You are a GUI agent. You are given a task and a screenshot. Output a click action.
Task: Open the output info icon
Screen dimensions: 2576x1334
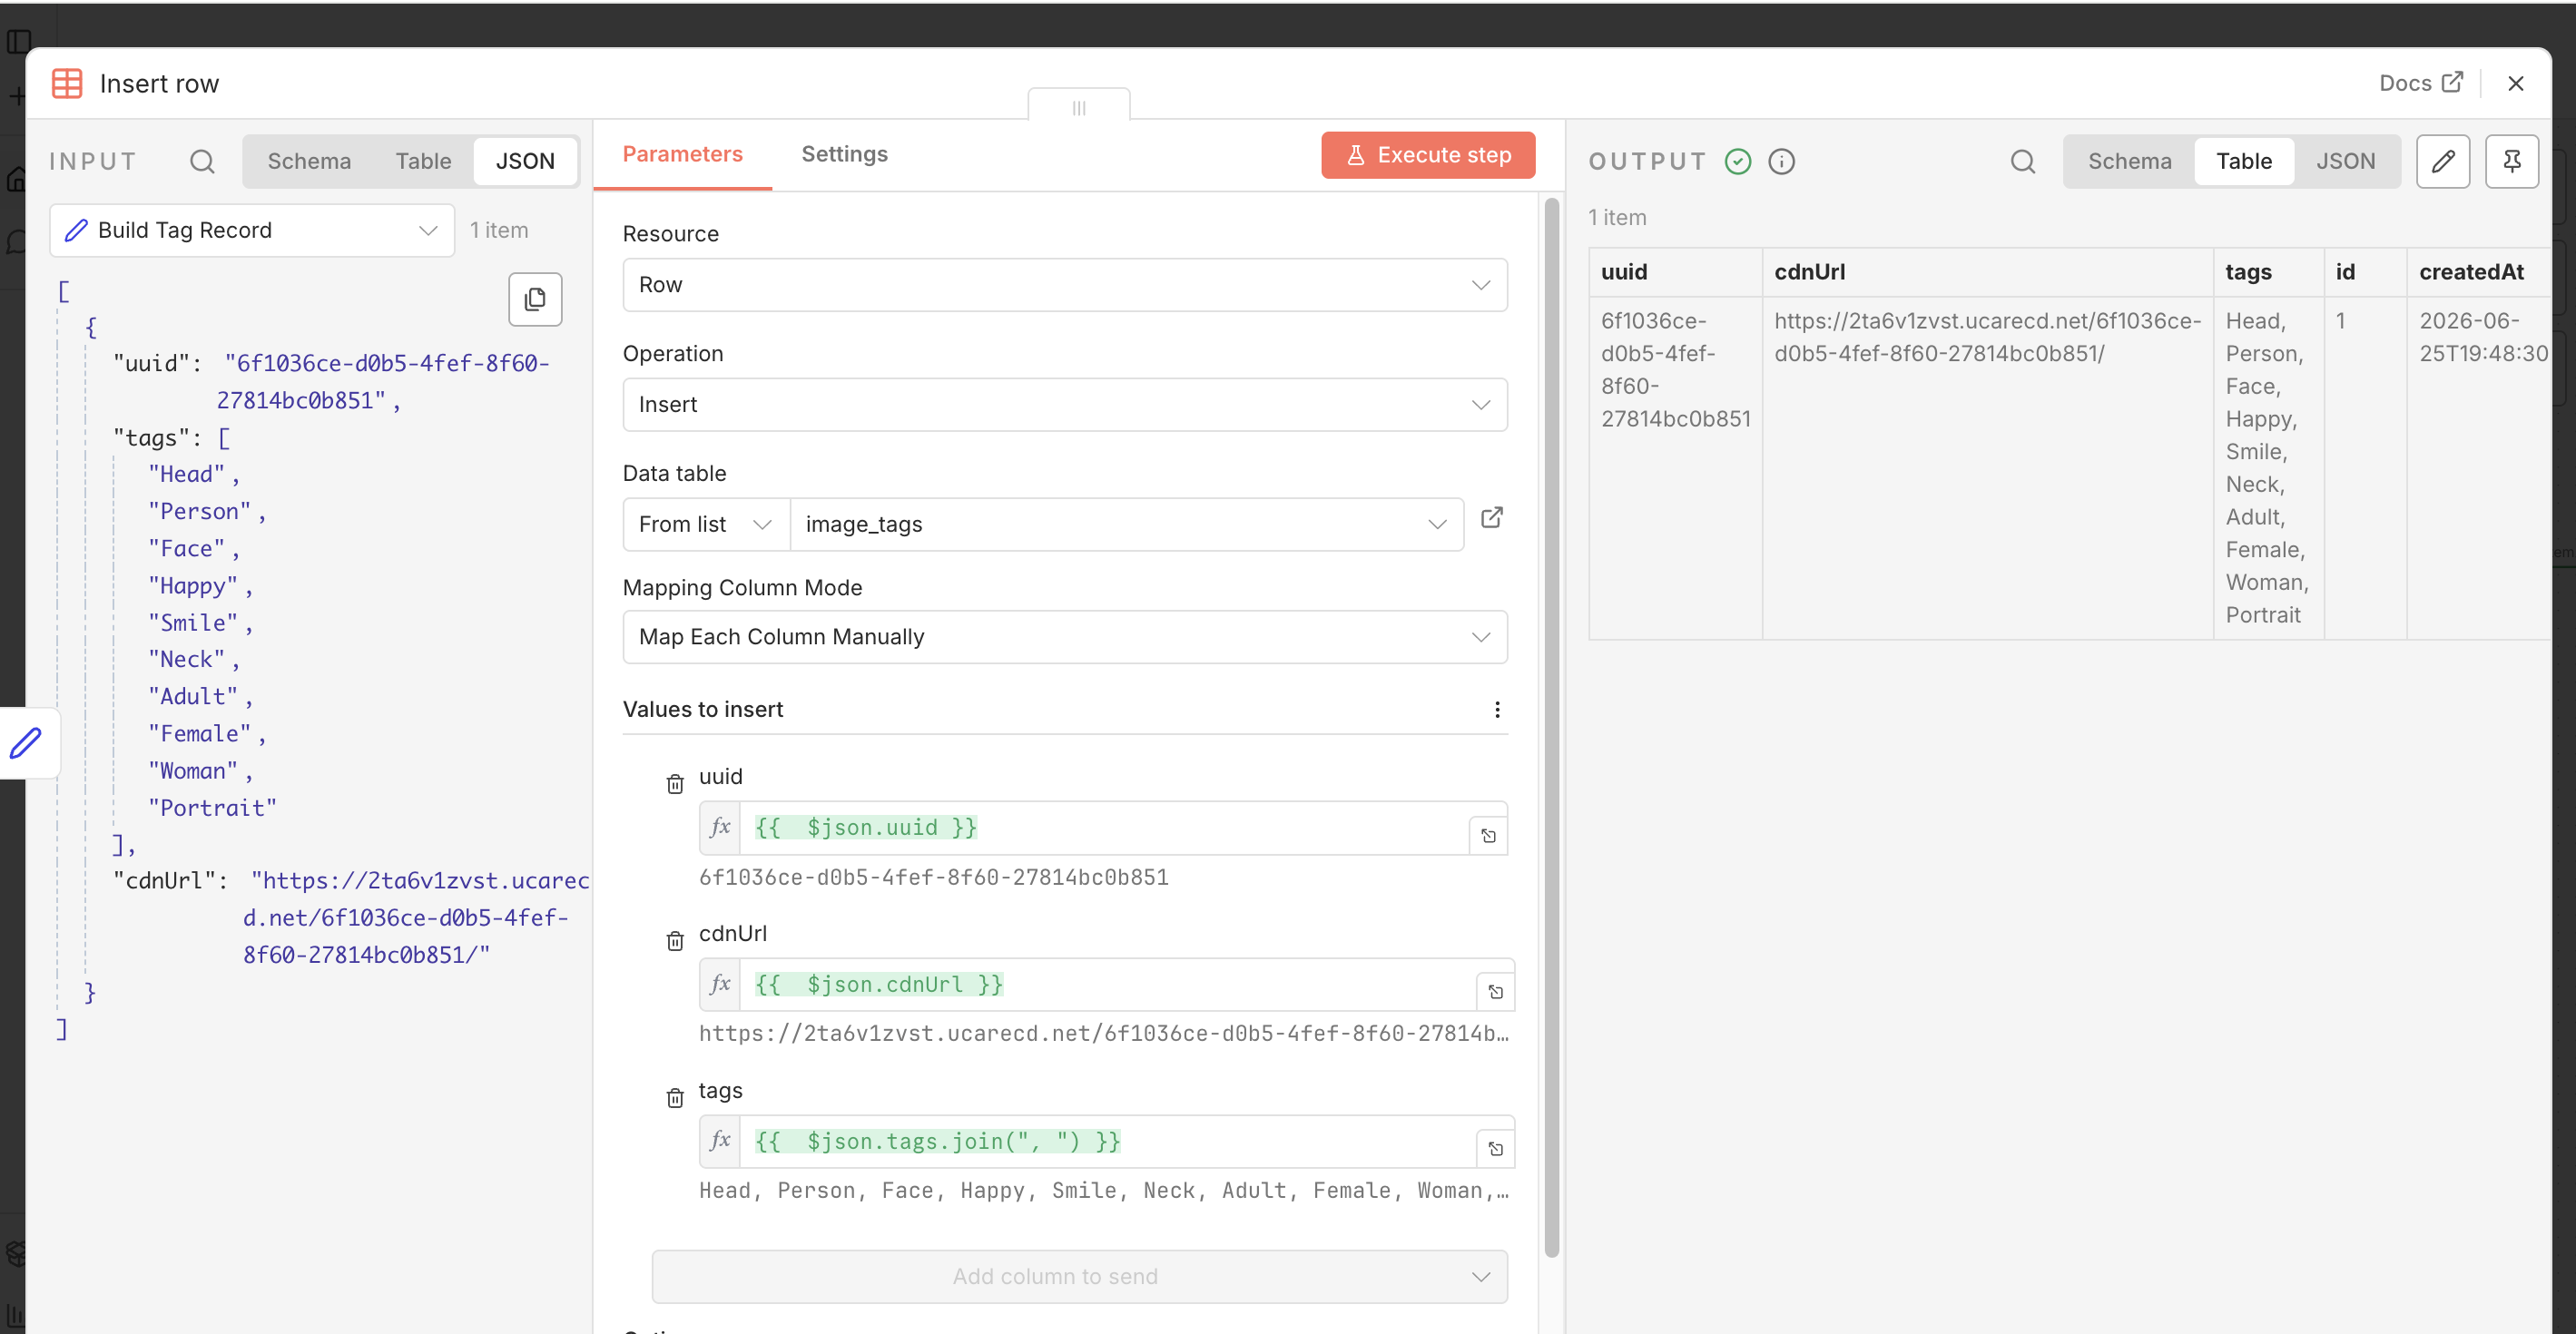[x=1781, y=161]
